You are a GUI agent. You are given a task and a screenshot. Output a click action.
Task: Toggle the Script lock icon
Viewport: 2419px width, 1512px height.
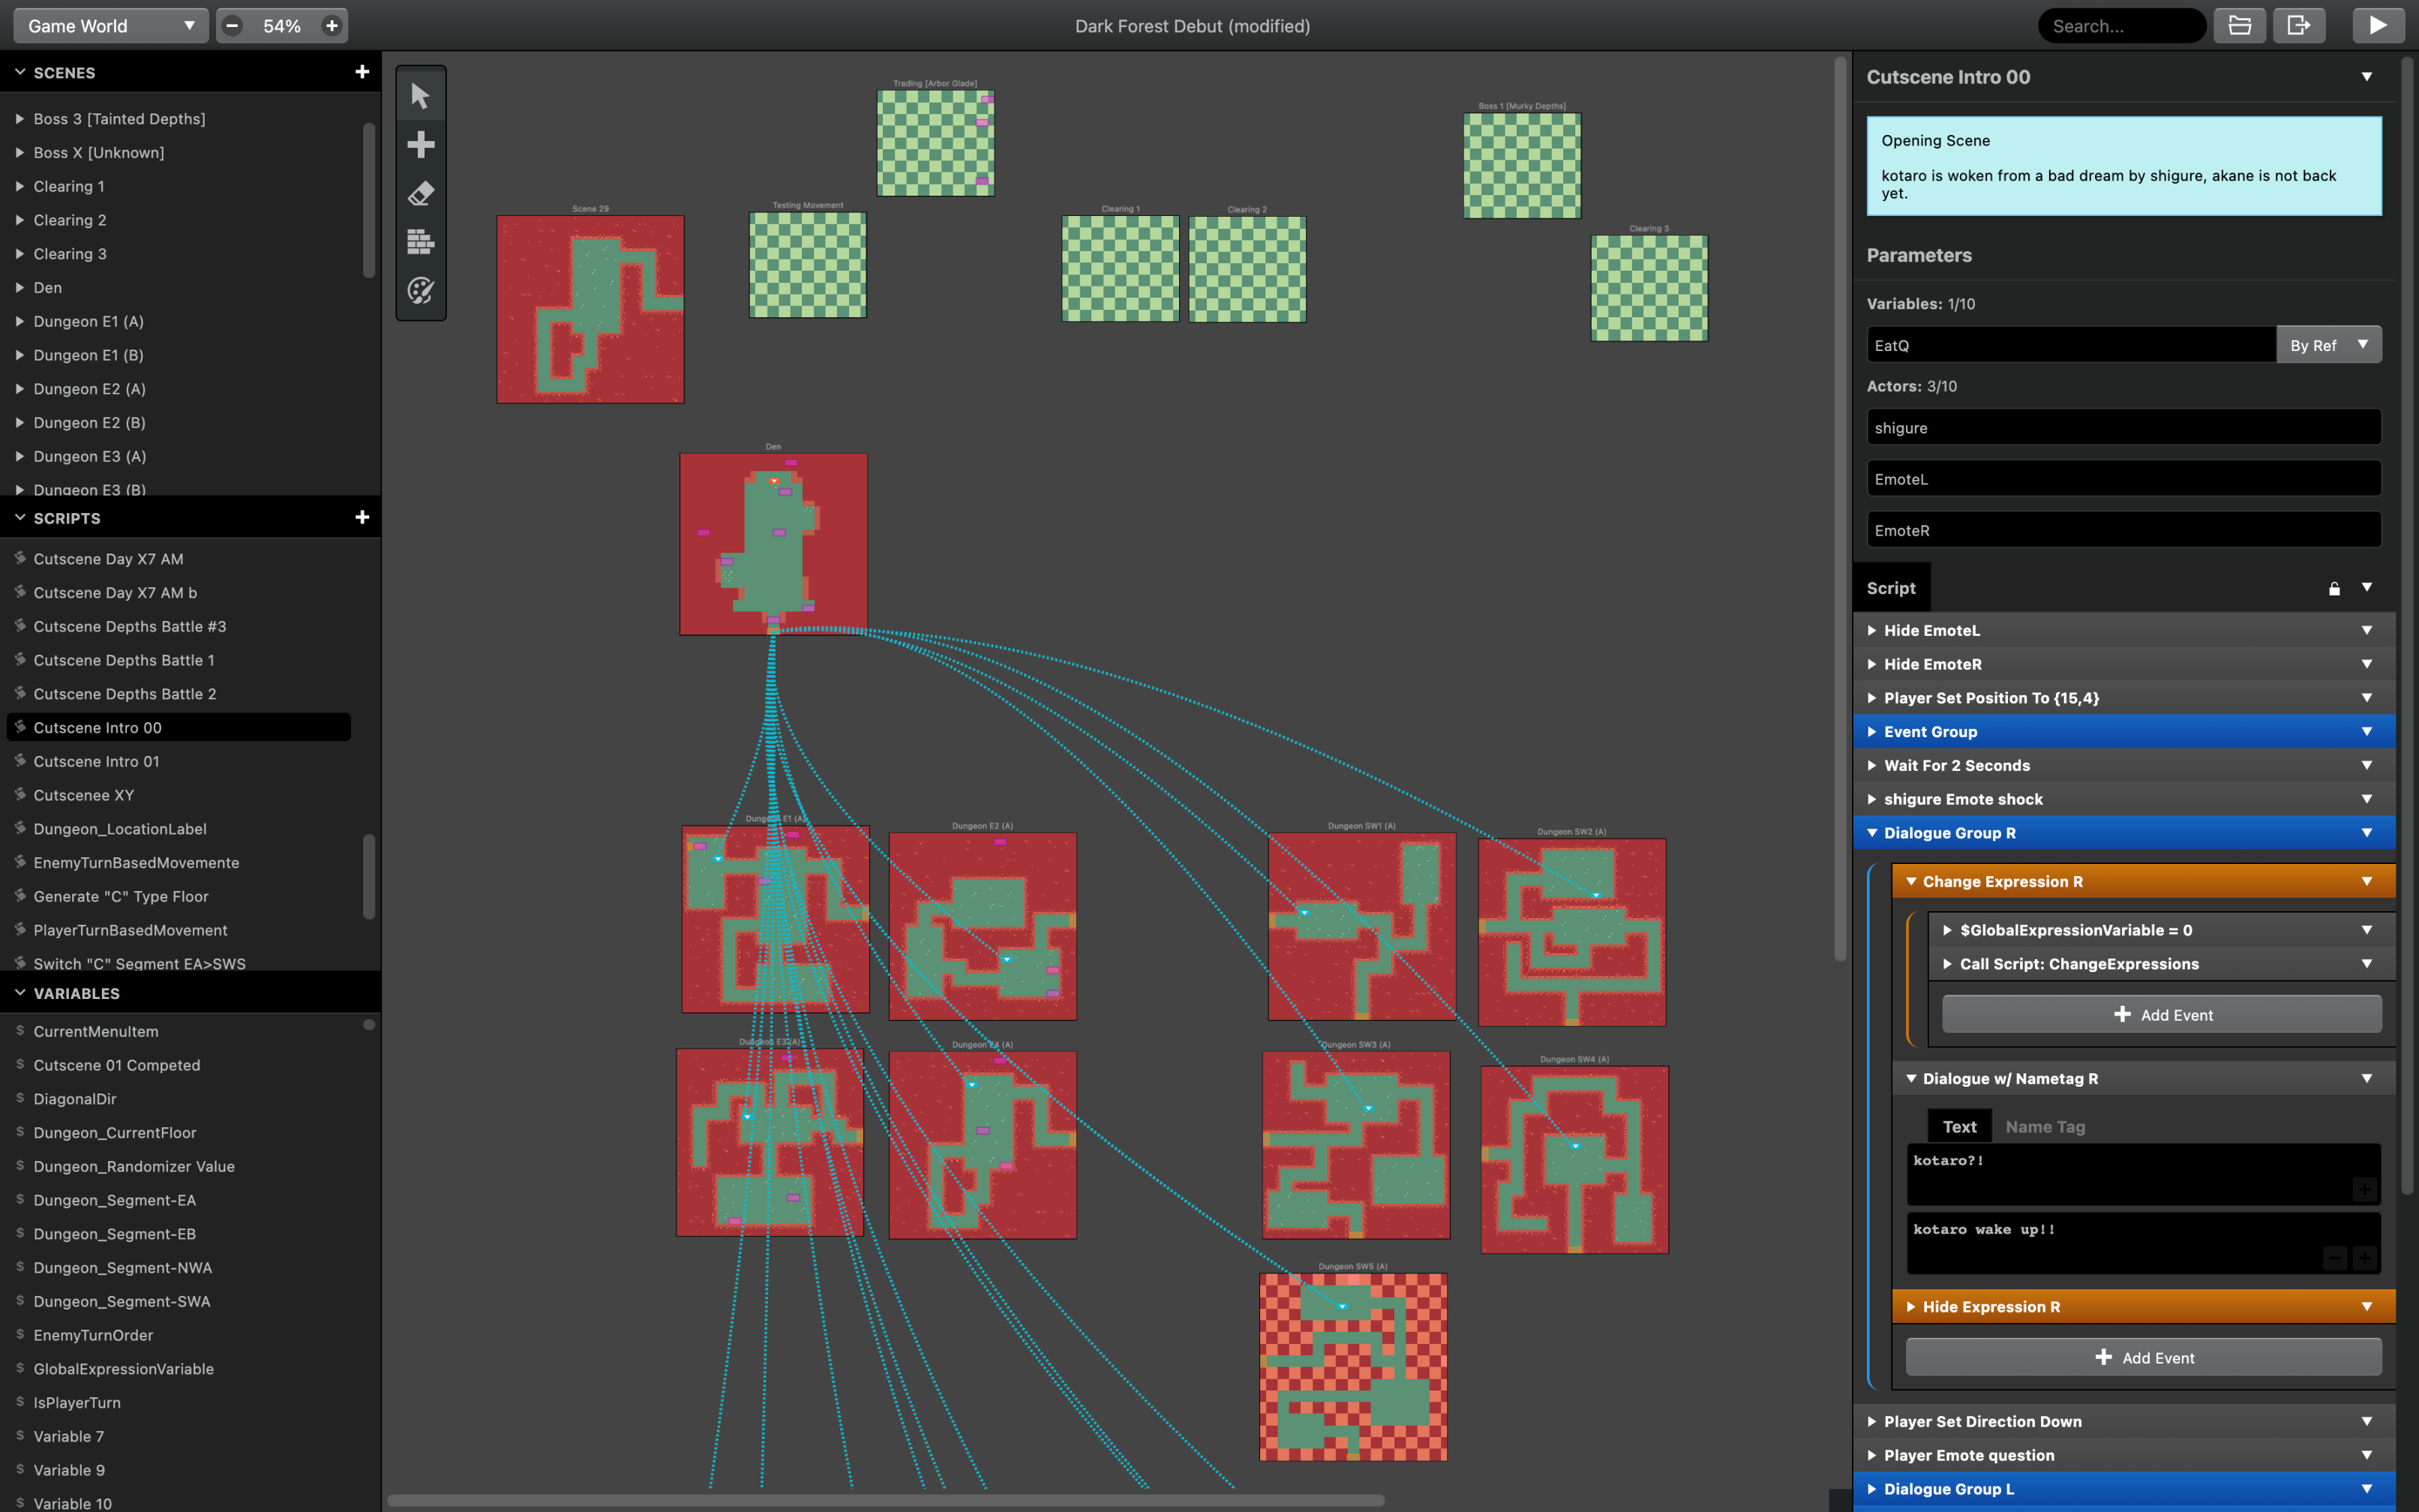tap(2334, 588)
